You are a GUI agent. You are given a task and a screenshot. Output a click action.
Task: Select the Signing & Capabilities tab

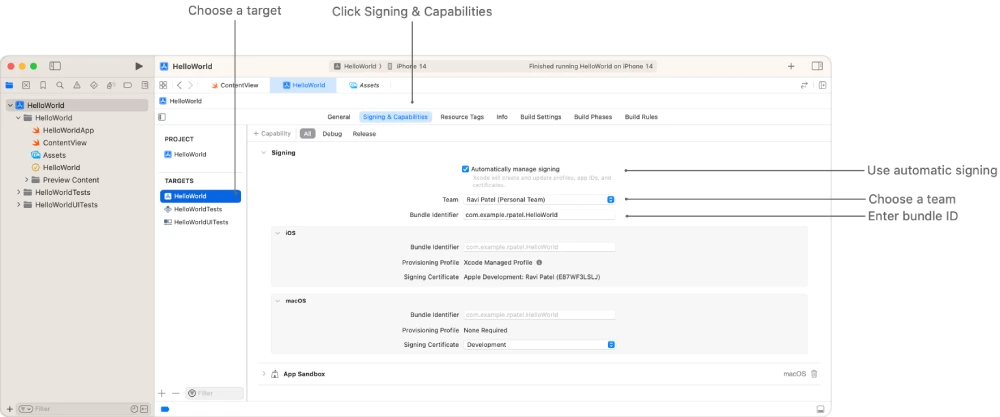(395, 117)
